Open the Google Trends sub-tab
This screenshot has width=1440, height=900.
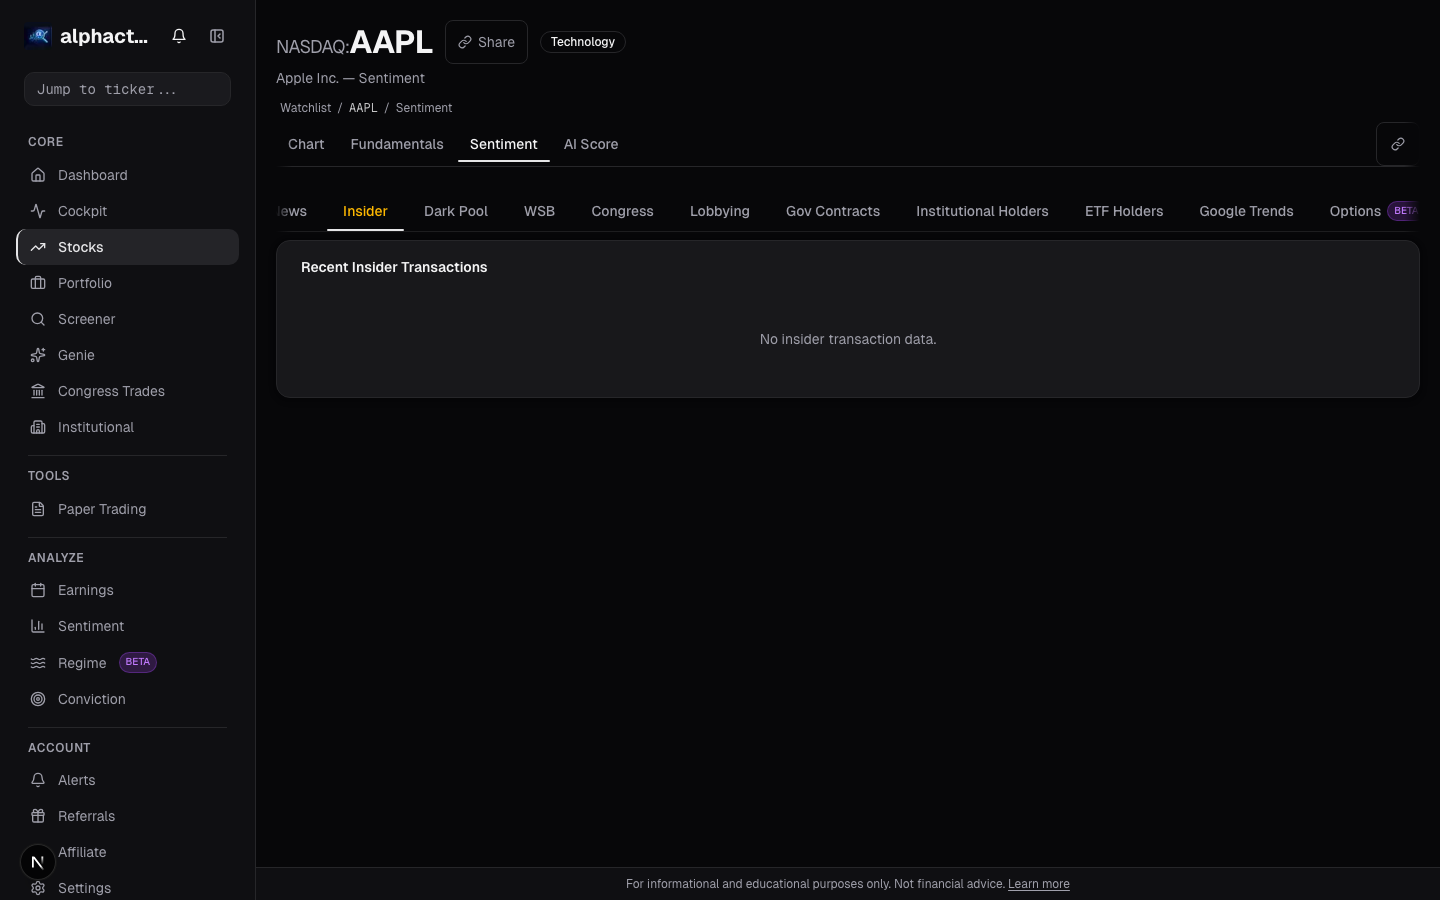[x=1246, y=211]
